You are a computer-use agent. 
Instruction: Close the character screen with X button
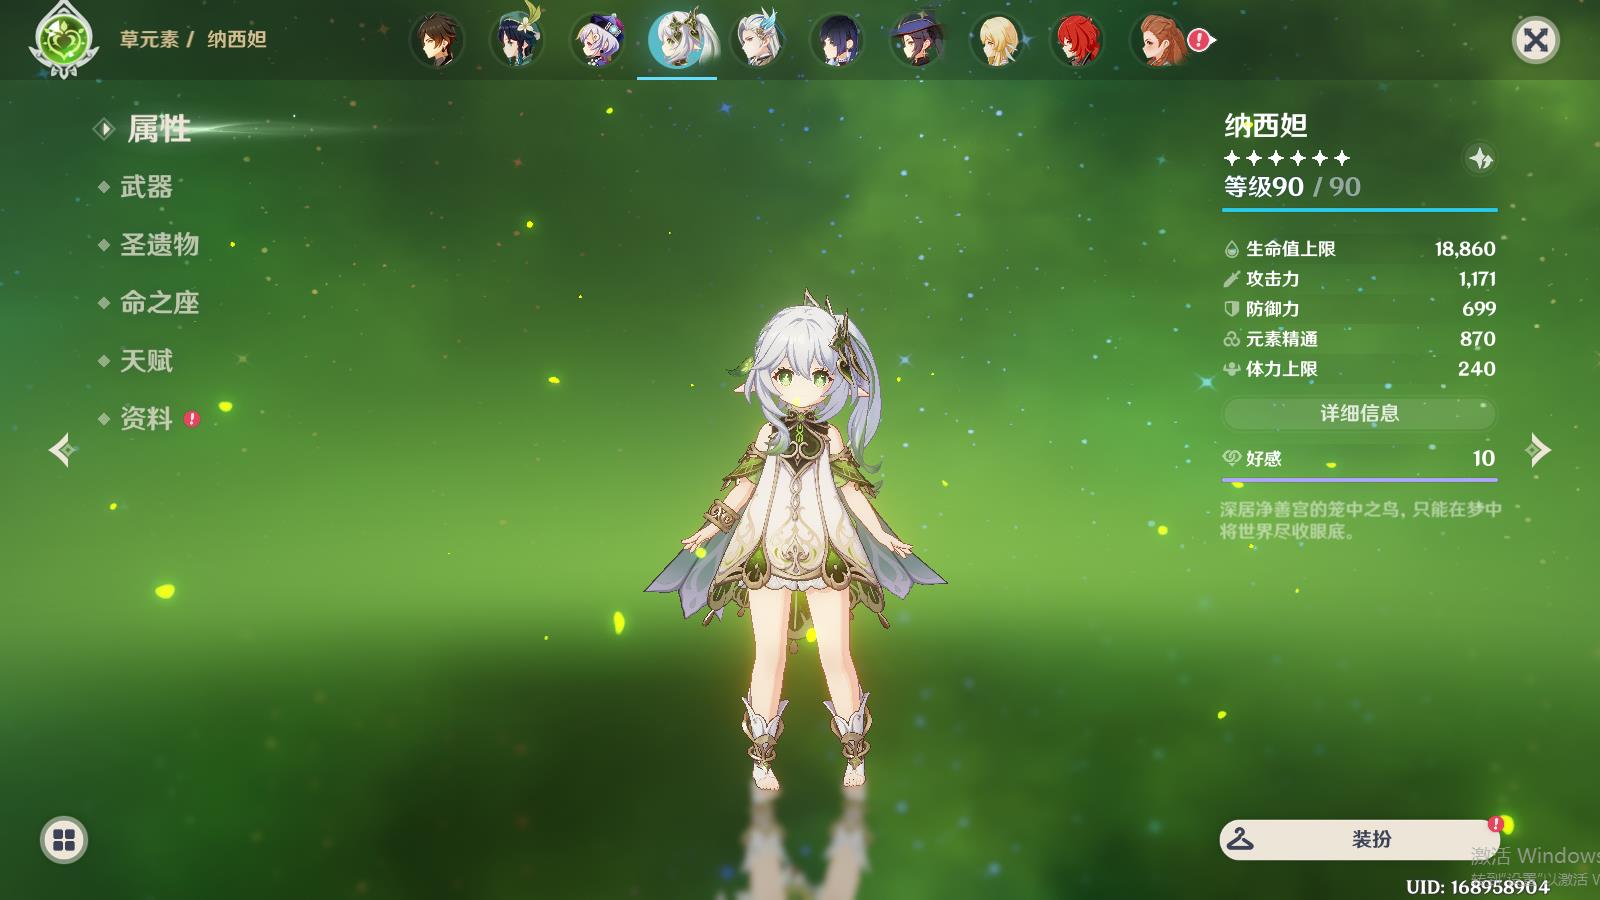(x=1535, y=40)
